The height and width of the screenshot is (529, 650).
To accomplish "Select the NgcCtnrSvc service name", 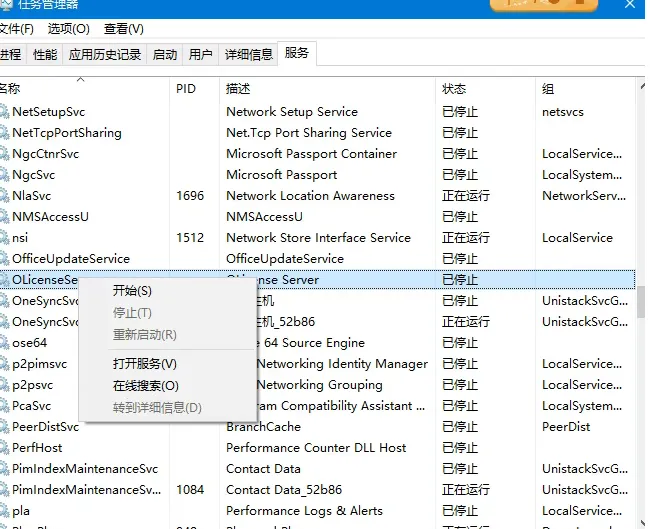I will 46,154.
